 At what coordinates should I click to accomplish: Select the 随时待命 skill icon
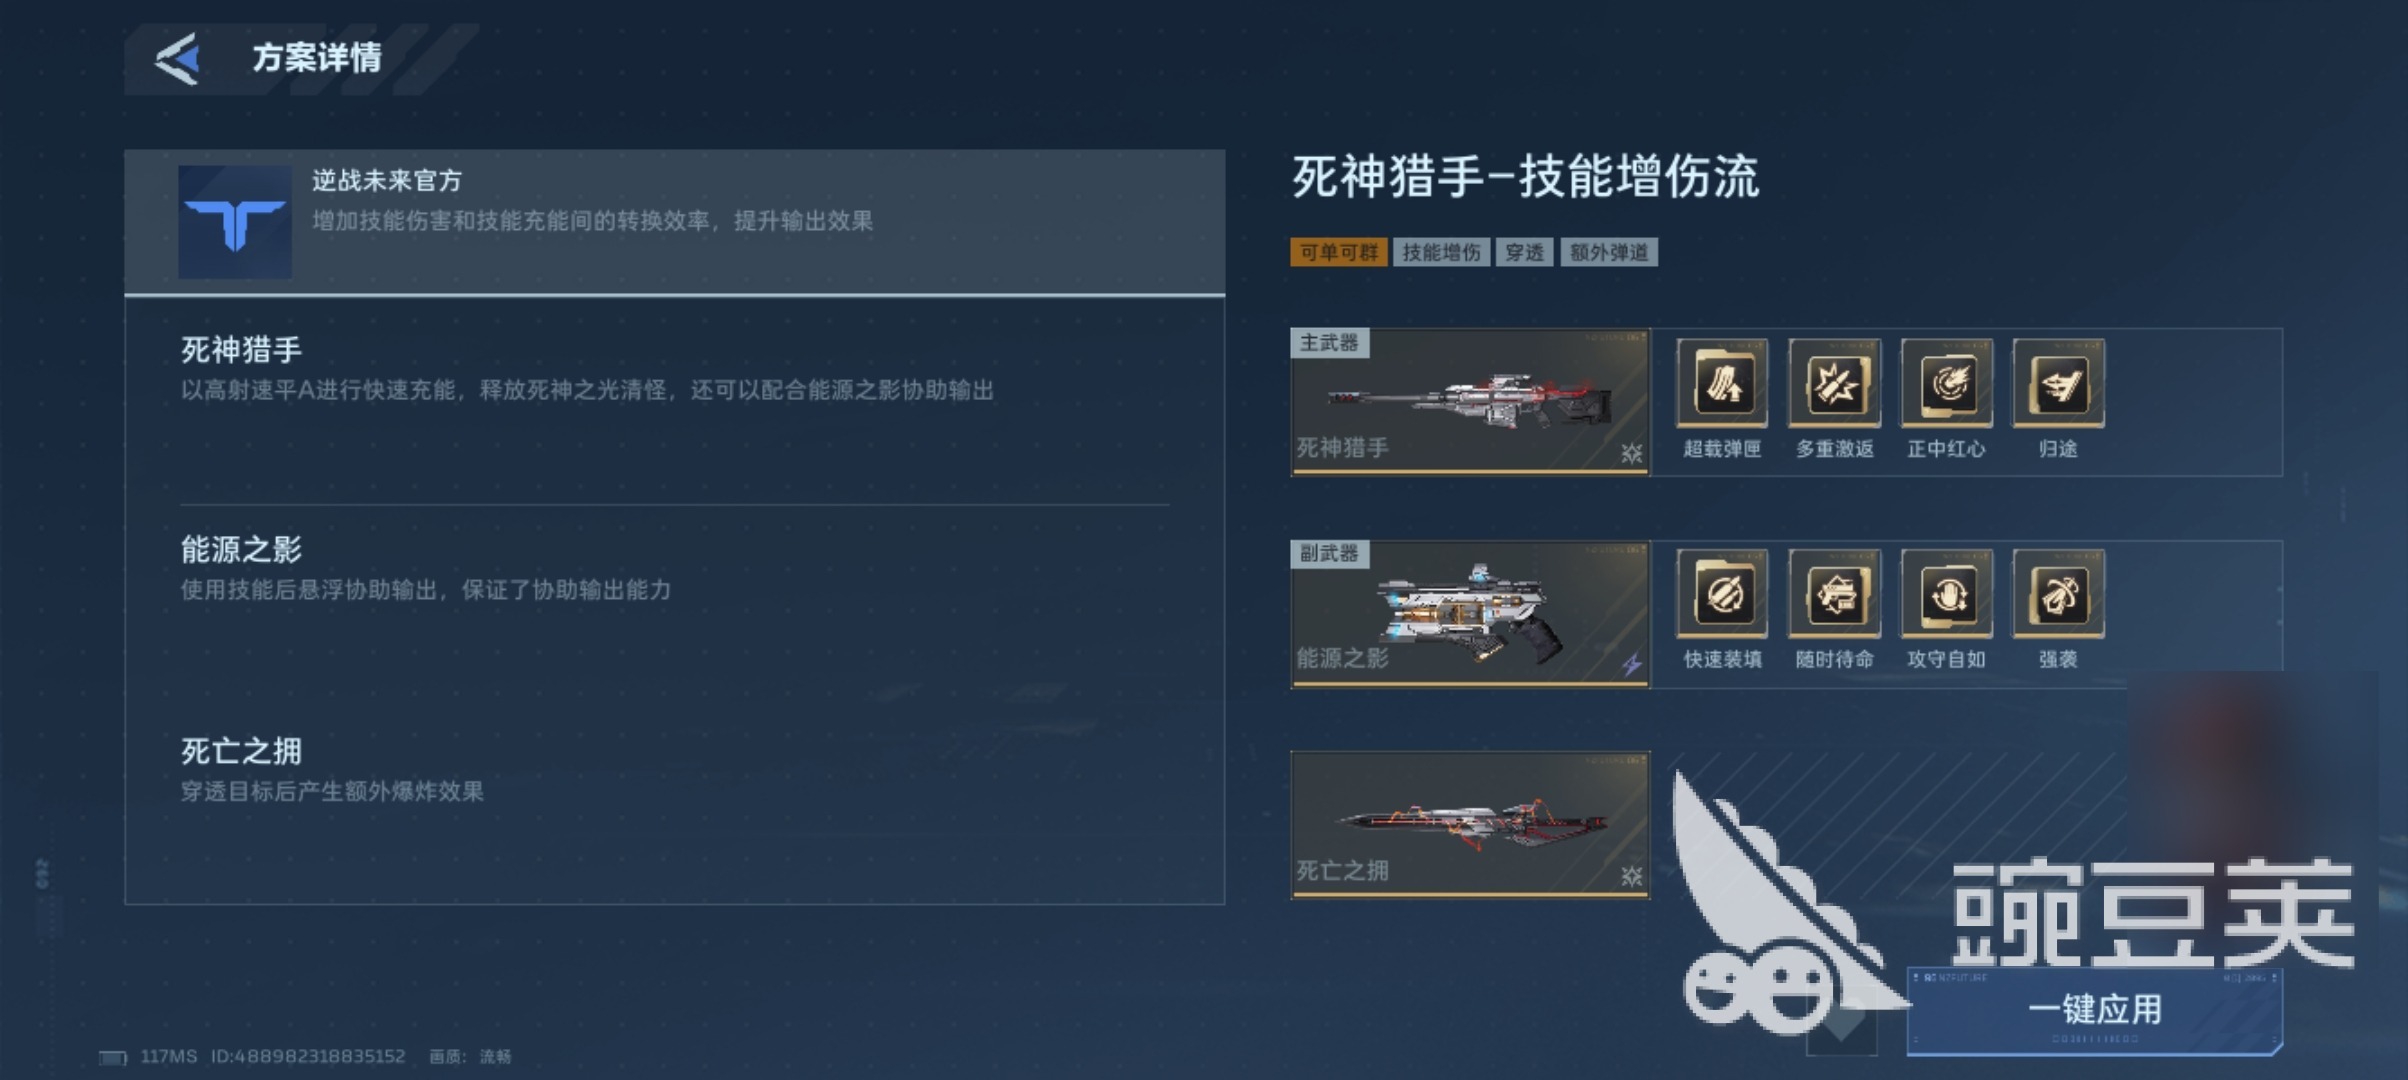click(x=1834, y=594)
